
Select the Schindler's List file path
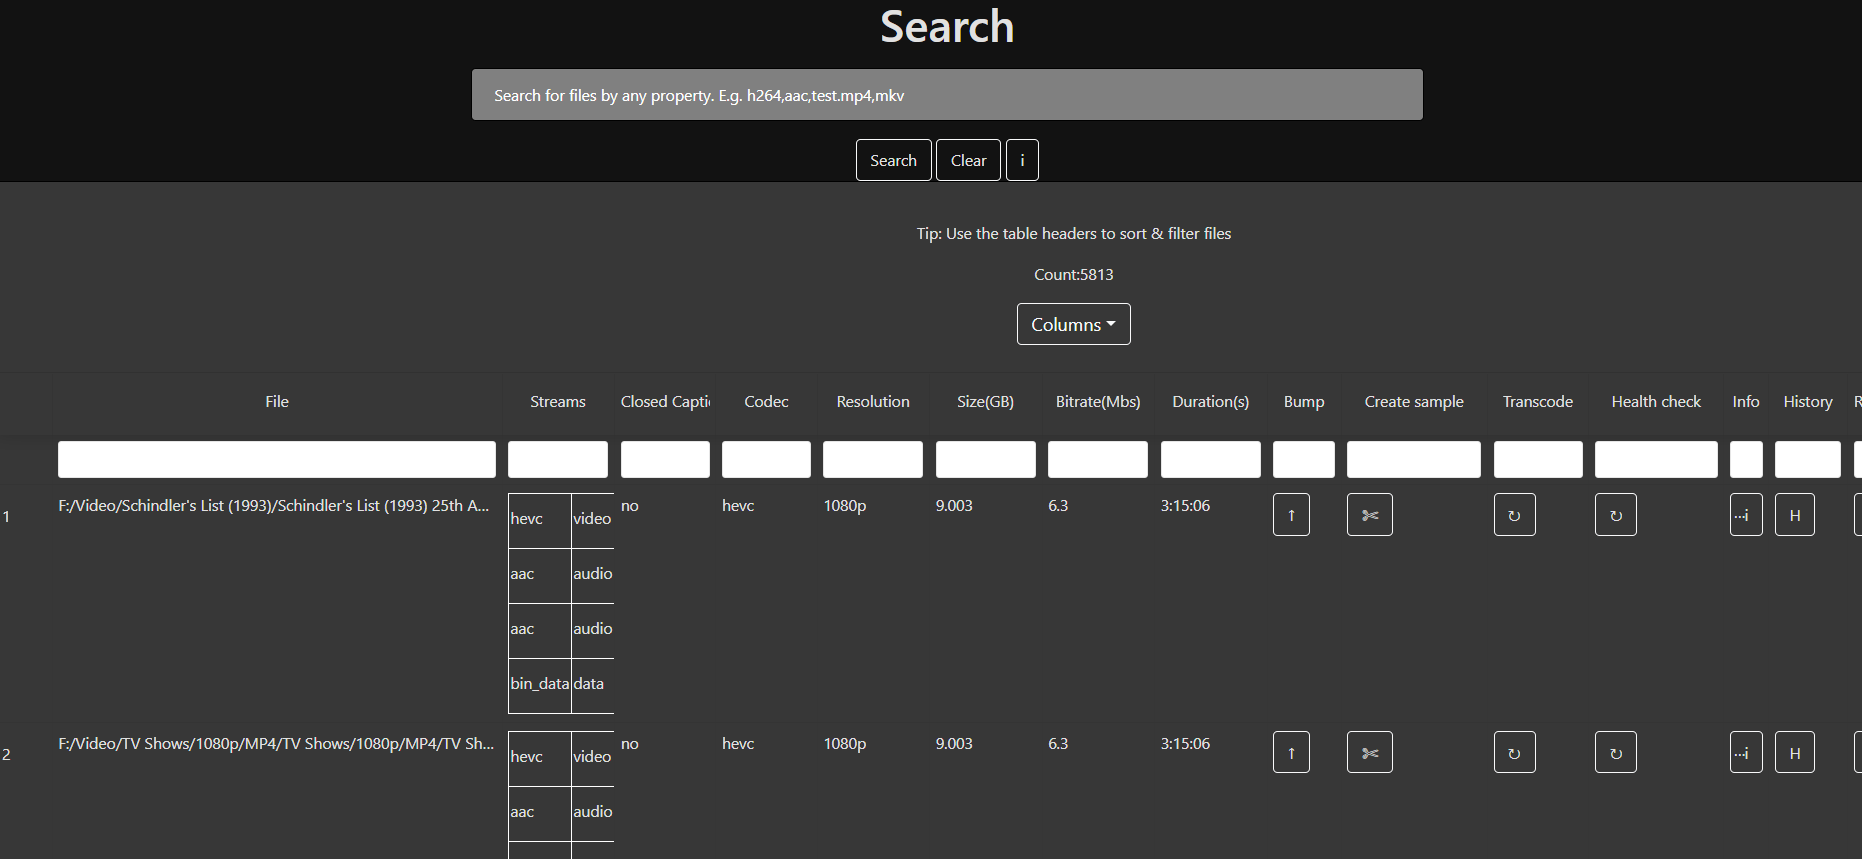point(274,505)
